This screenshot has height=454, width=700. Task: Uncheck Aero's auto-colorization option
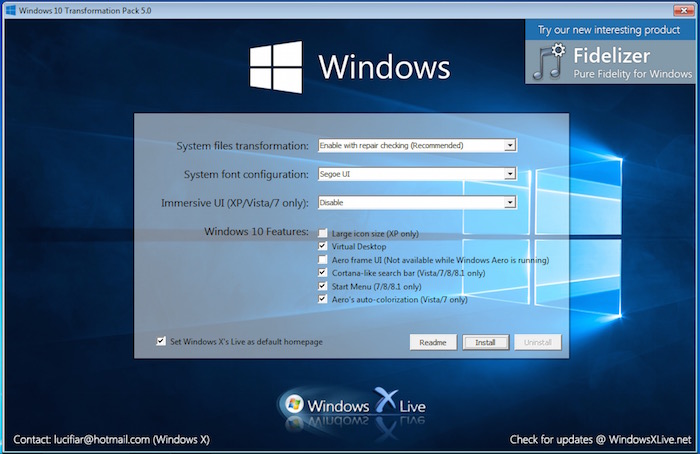322,299
